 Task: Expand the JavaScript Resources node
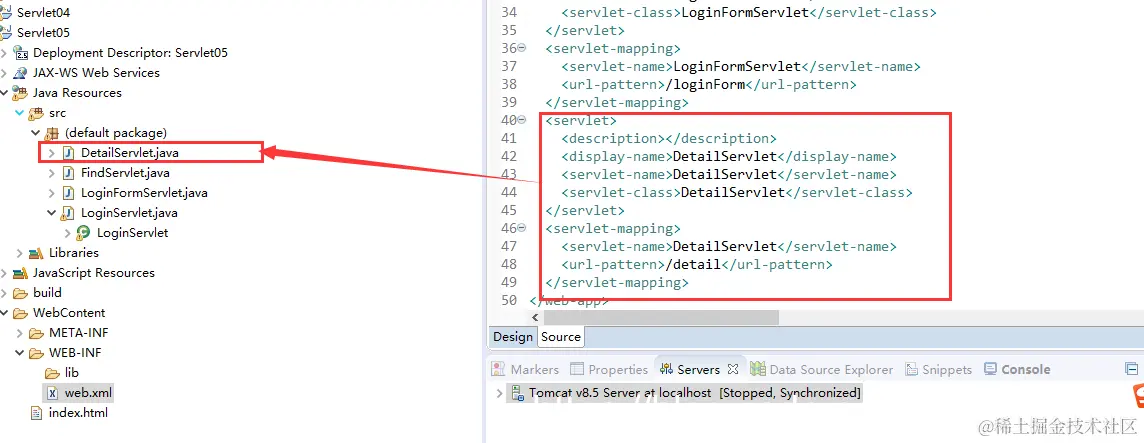tap(4, 273)
